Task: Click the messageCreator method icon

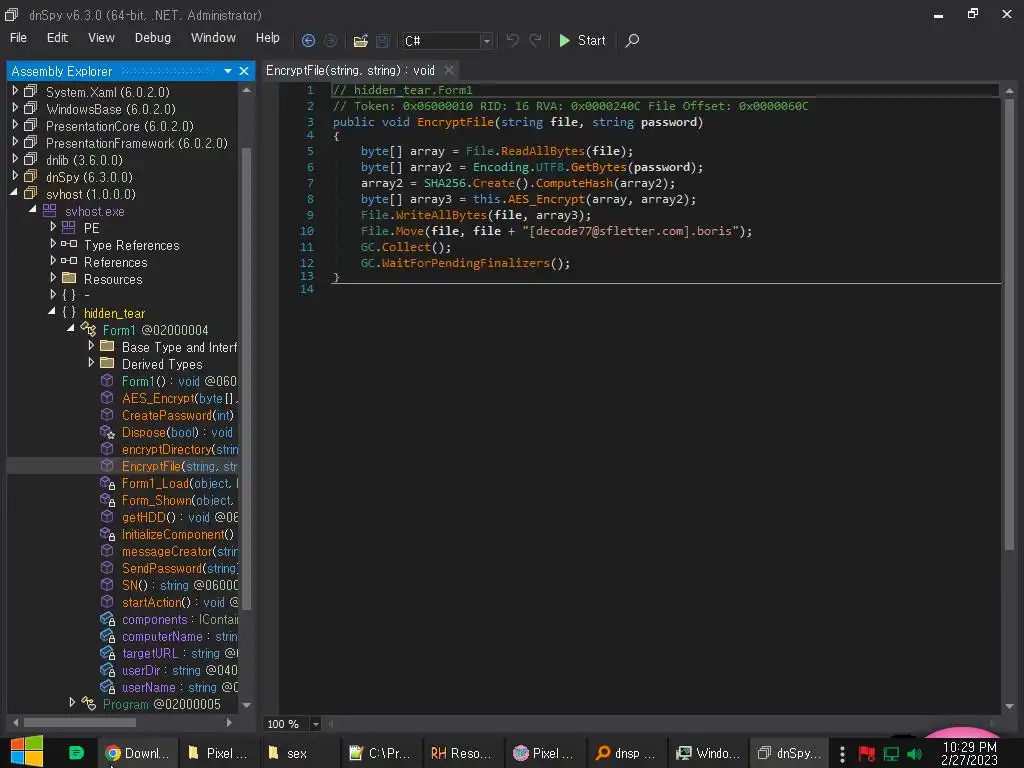Action: coord(107,551)
